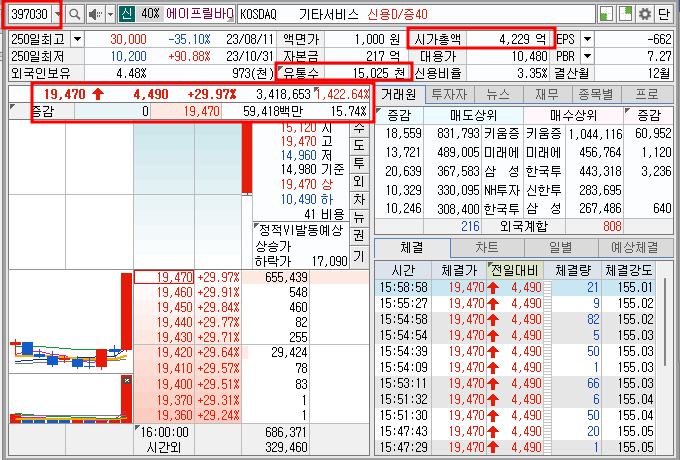Screen dimensions: 680x460
Task: Click the top buyer volume 1,044,116
Action: (x=595, y=134)
